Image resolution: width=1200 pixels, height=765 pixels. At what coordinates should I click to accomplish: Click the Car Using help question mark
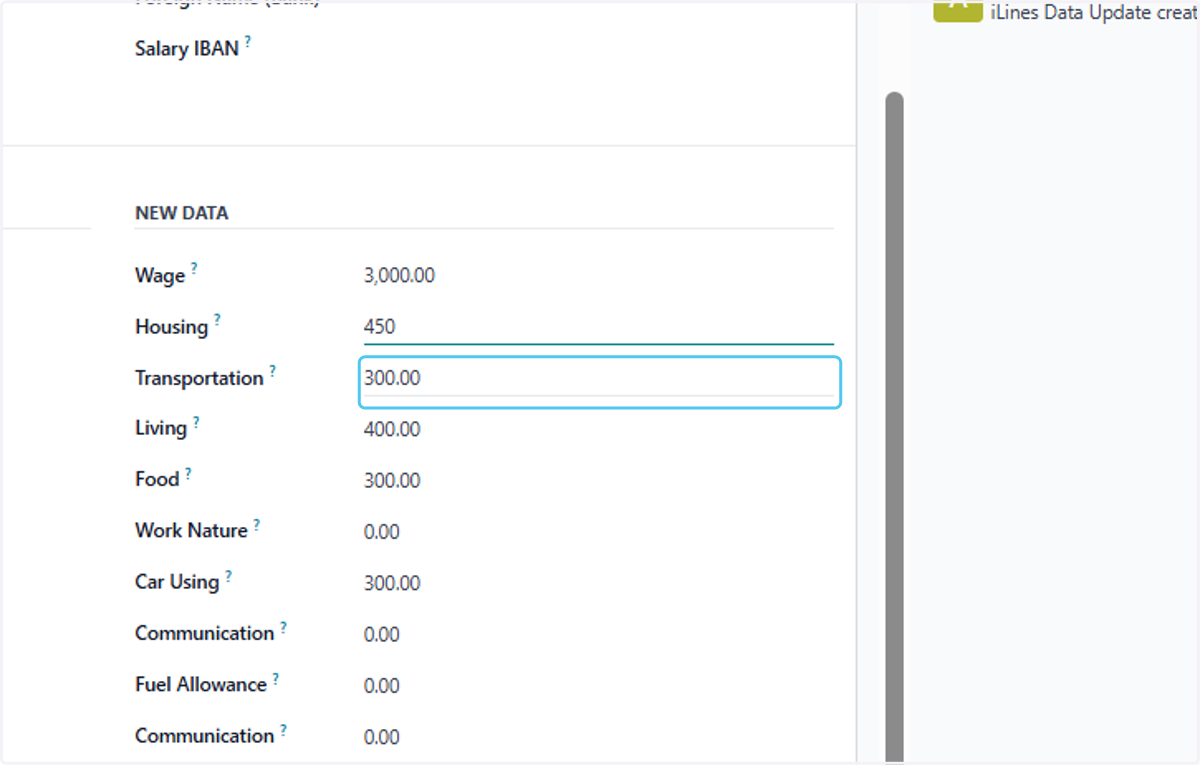[x=228, y=576]
